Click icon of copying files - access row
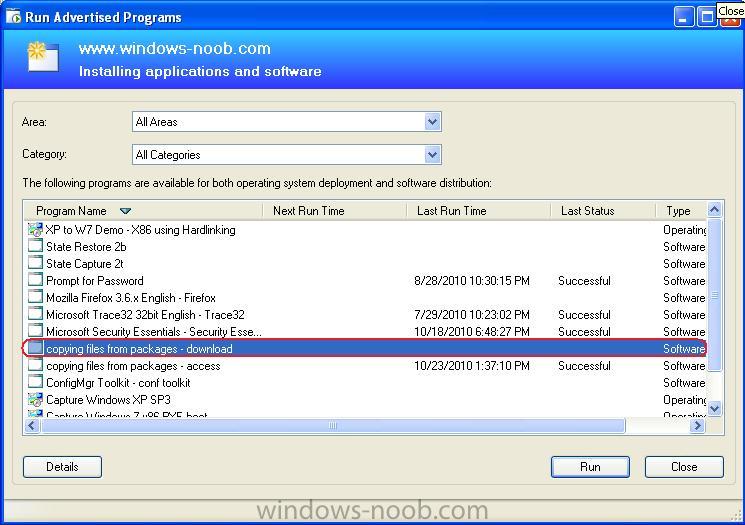Image resolution: width=745 pixels, height=525 pixels. coord(35,365)
